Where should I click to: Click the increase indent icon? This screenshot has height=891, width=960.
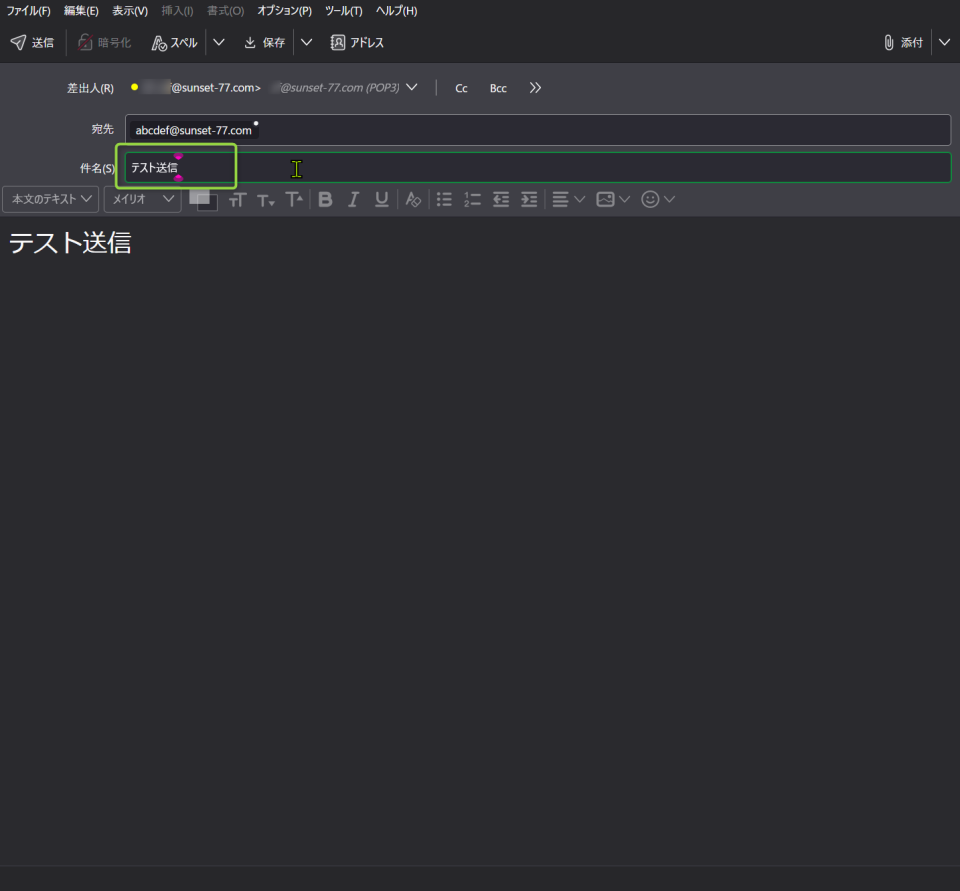(529, 199)
